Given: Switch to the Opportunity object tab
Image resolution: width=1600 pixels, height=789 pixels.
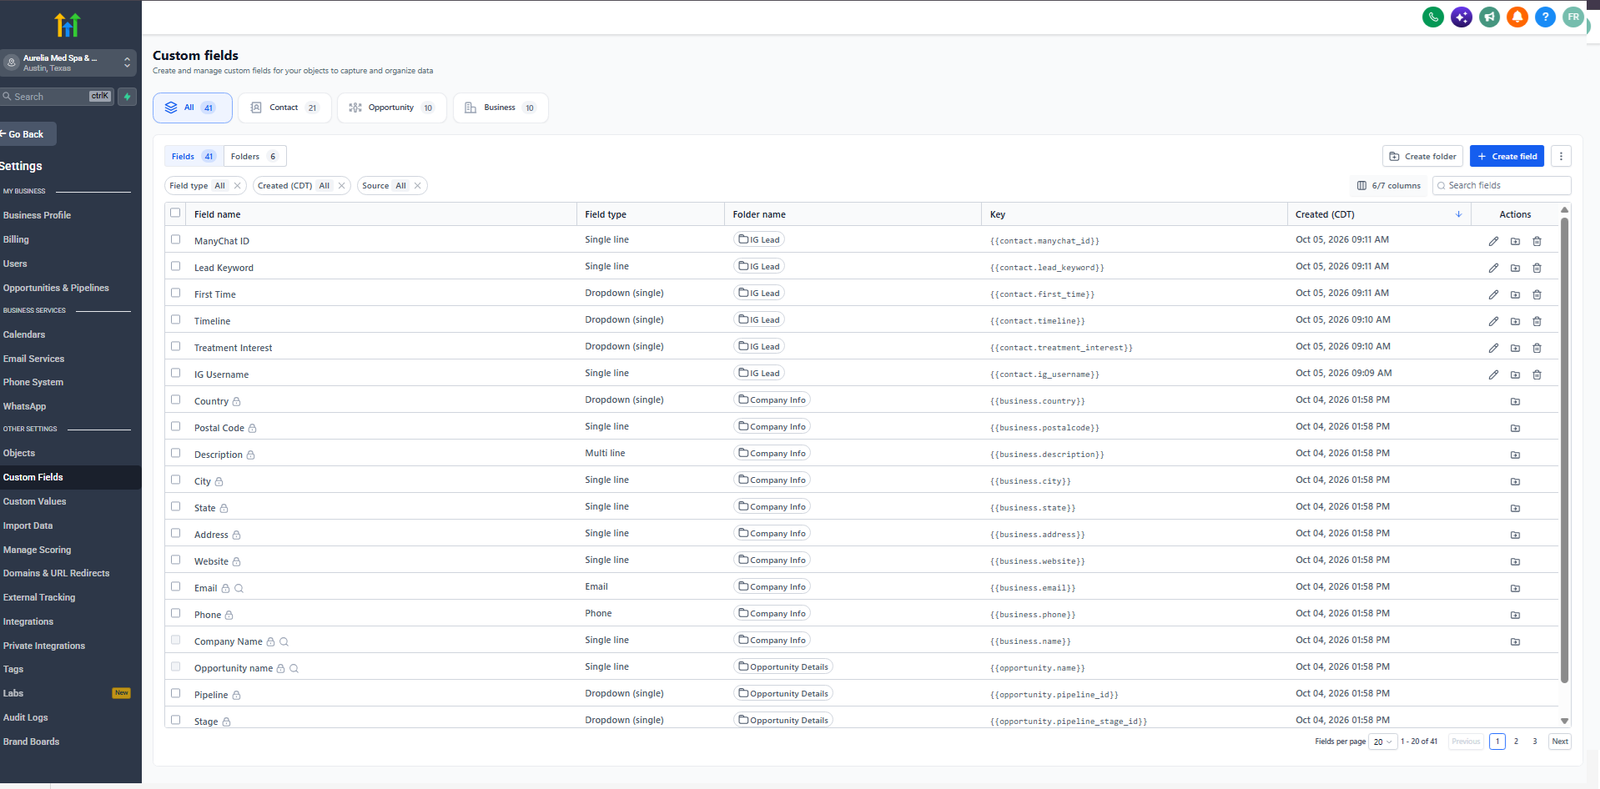Looking at the screenshot, I should tap(391, 108).
